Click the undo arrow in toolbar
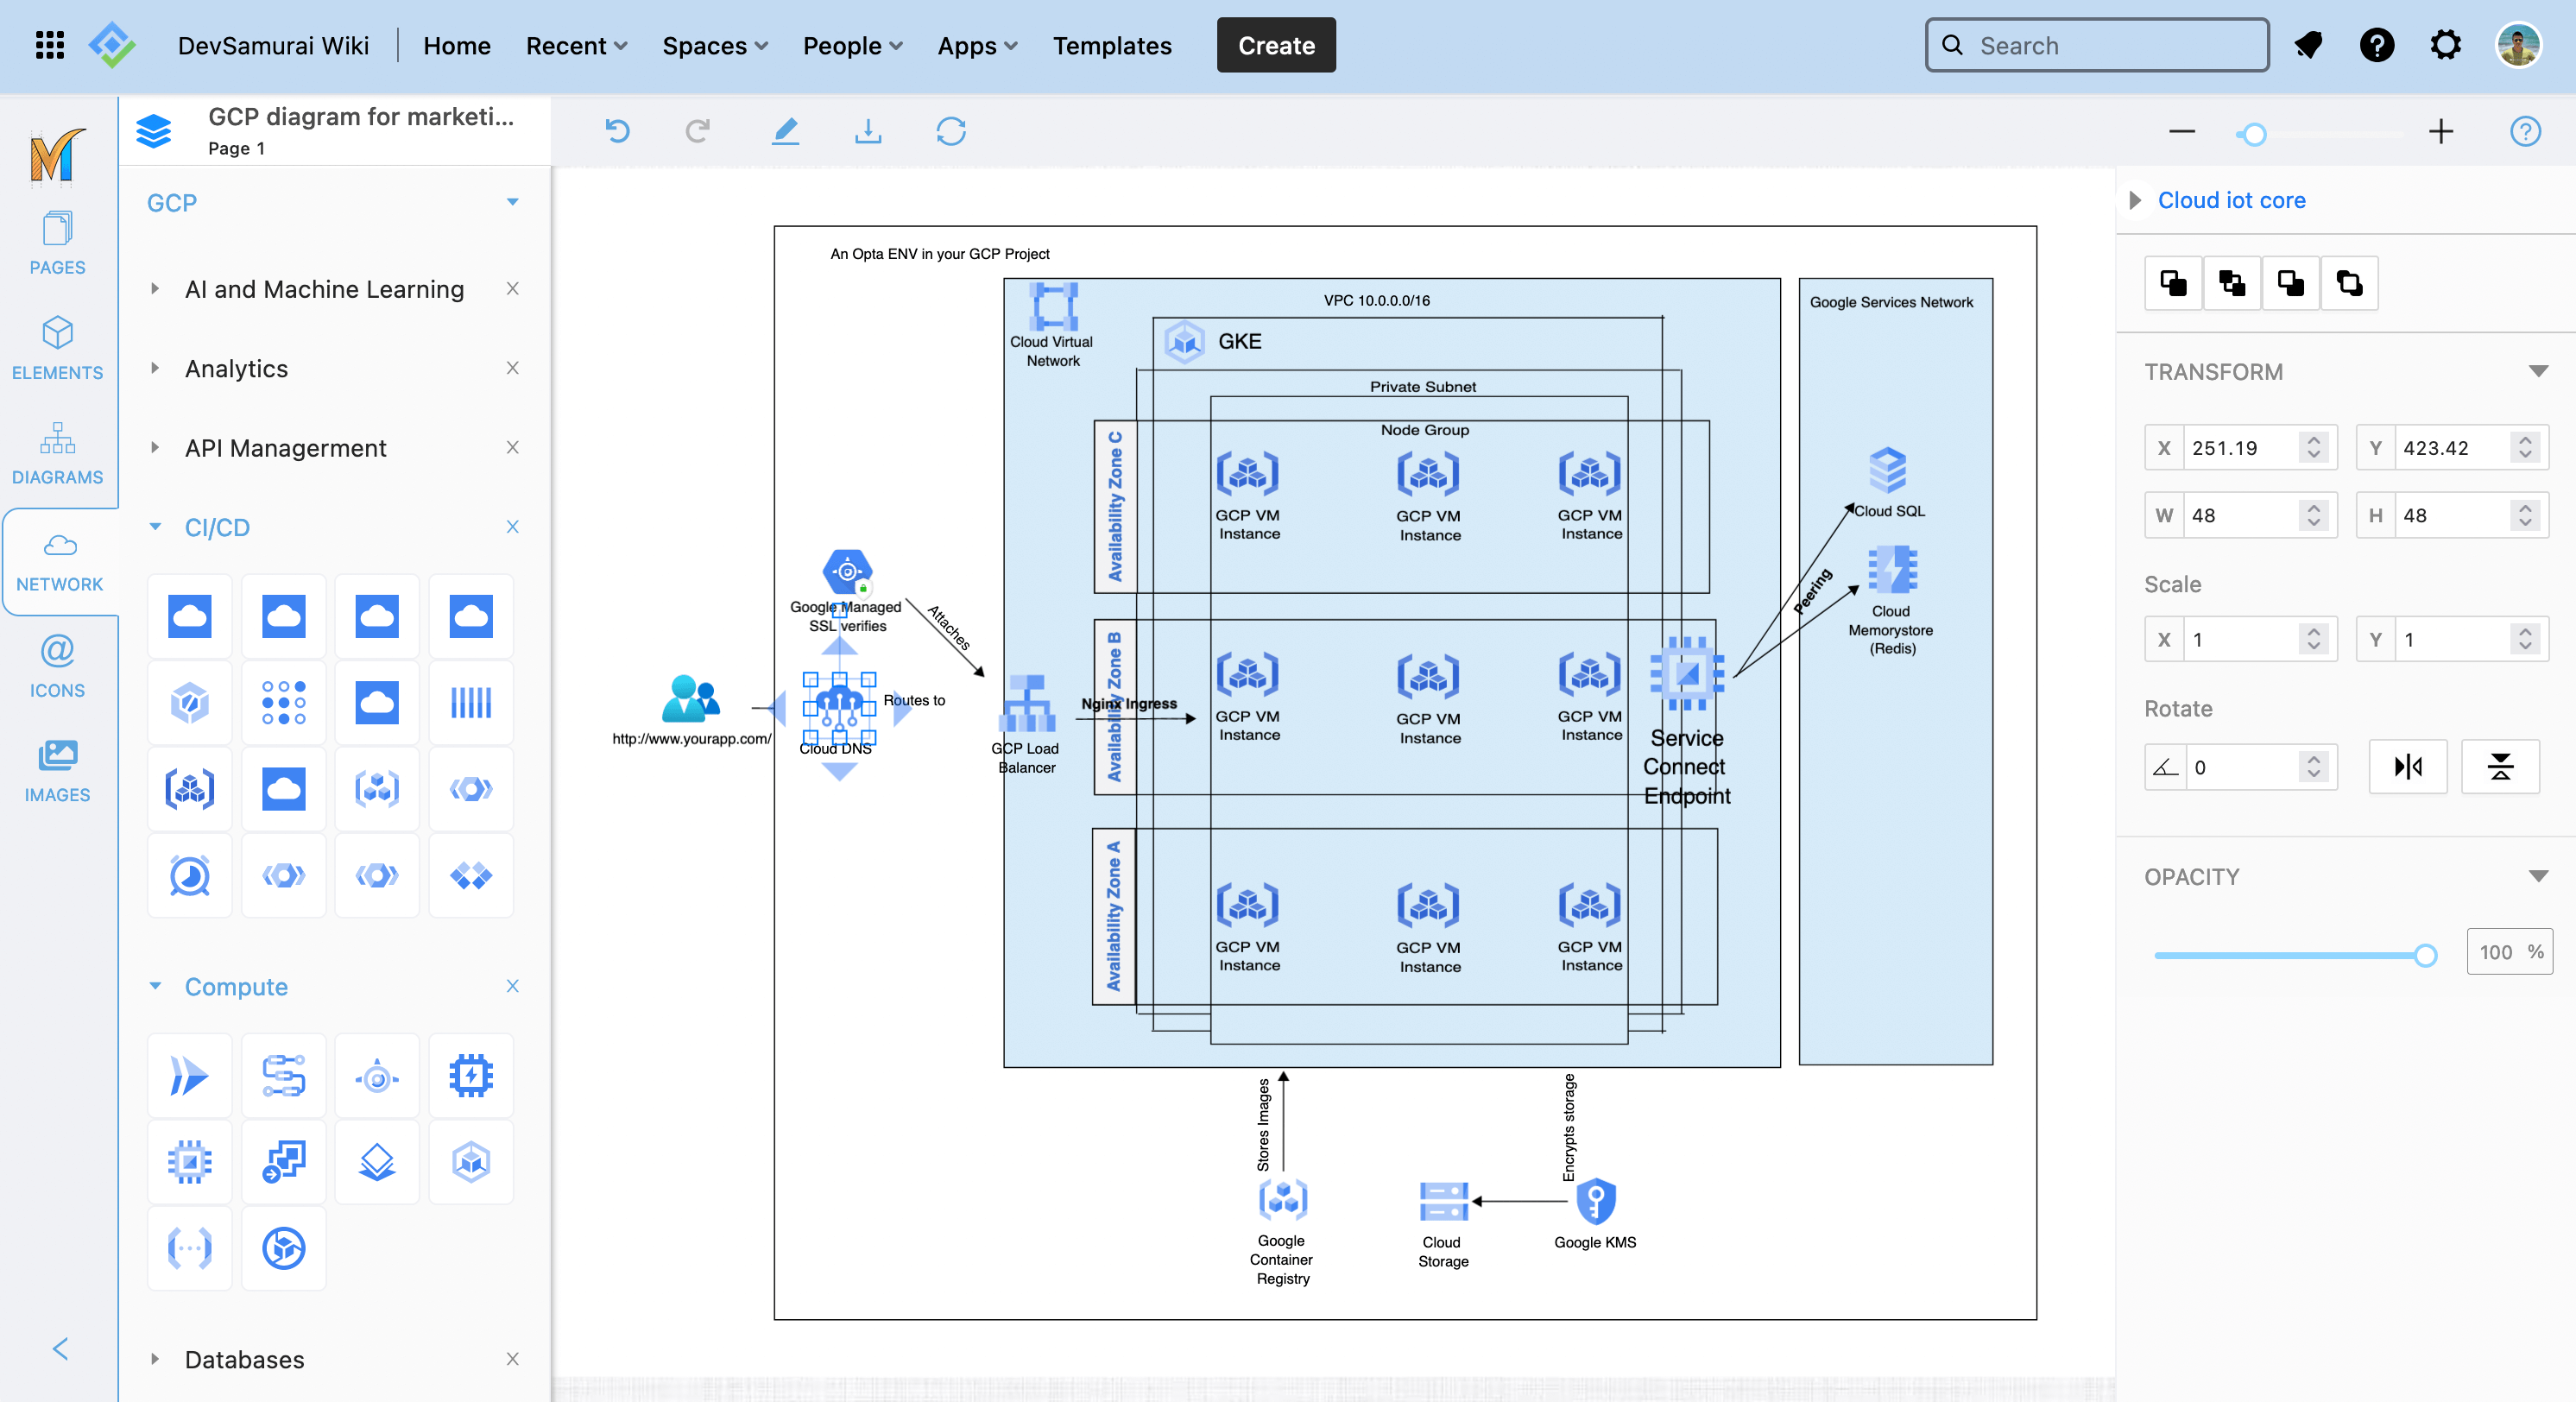Image resolution: width=2576 pixels, height=1402 pixels. (x=617, y=131)
